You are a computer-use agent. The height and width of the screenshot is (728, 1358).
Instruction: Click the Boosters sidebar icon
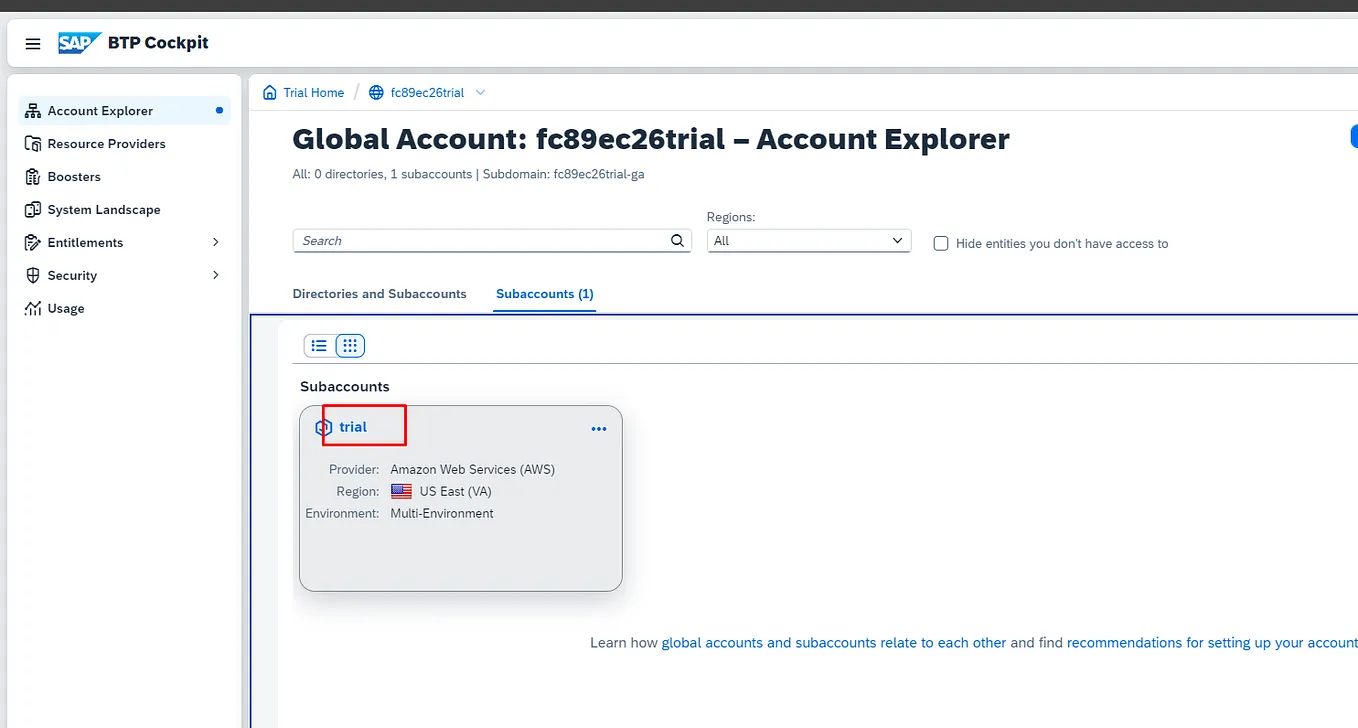pyautogui.click(x=33, y=177)
